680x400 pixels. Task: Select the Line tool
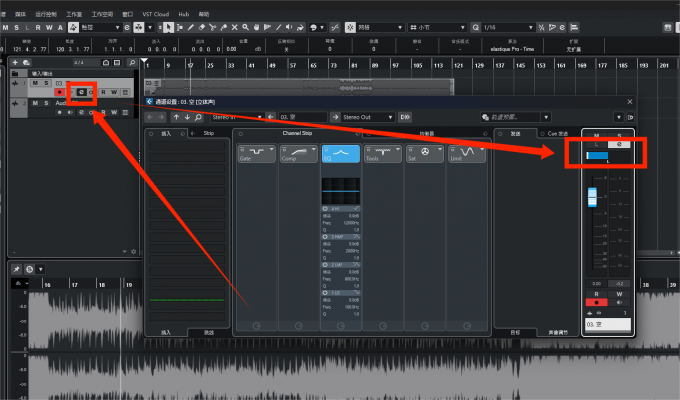[278, 27]
